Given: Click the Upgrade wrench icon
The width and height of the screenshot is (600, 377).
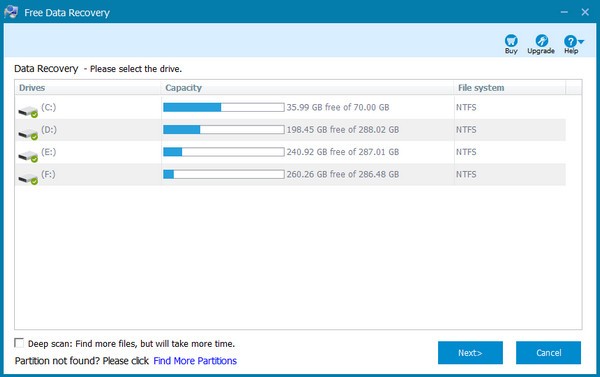Looking at the screenshot, I should 541,41.
